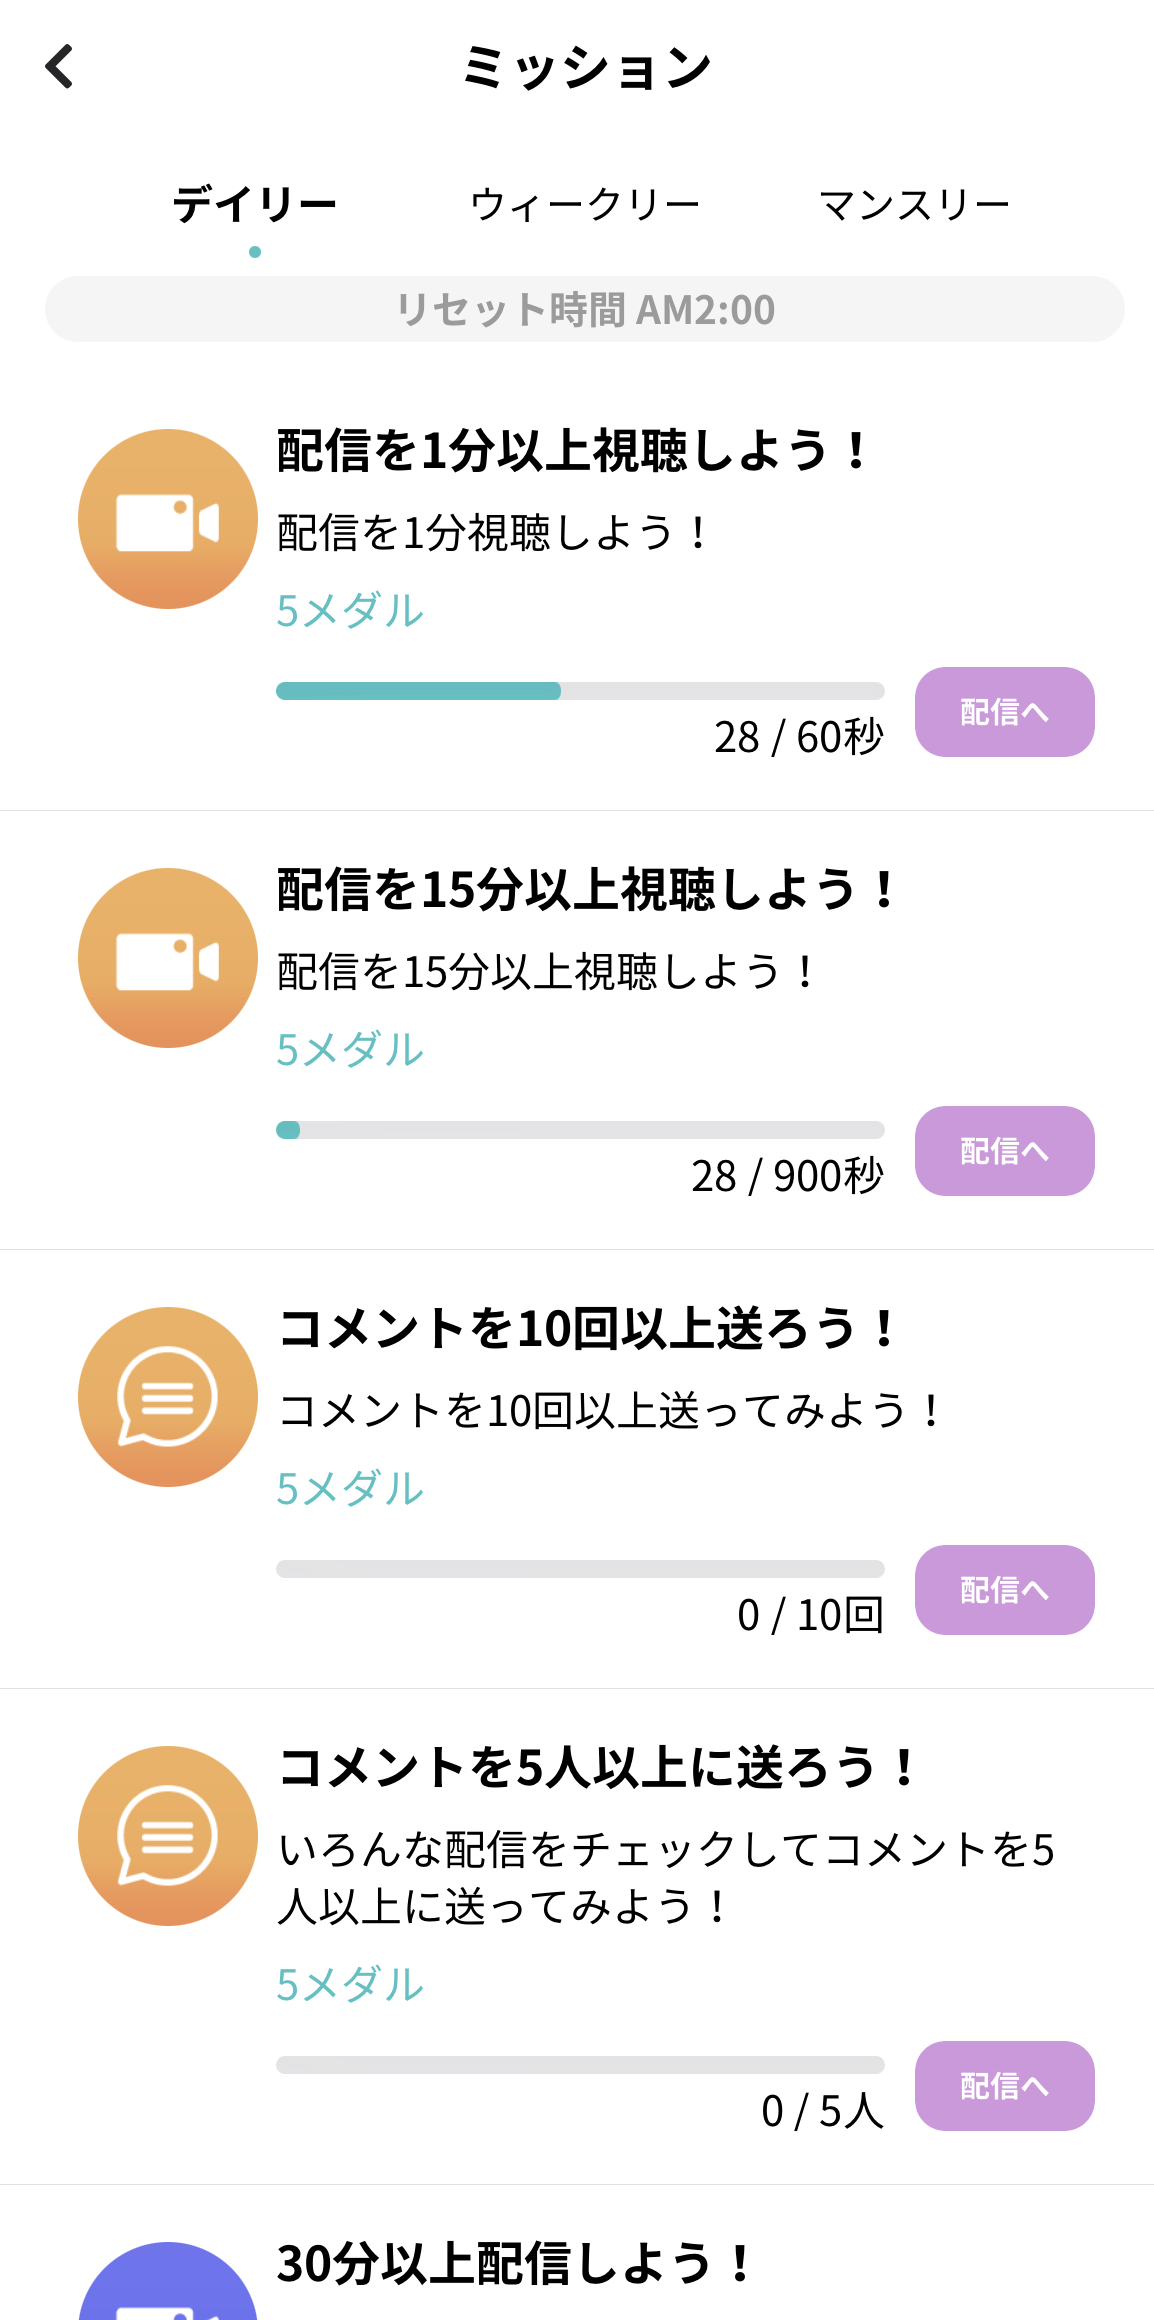Tap camera icon of 15-minute viewing mission
The height and width of the screenshot is (2320, 1154).
point(168,958)
